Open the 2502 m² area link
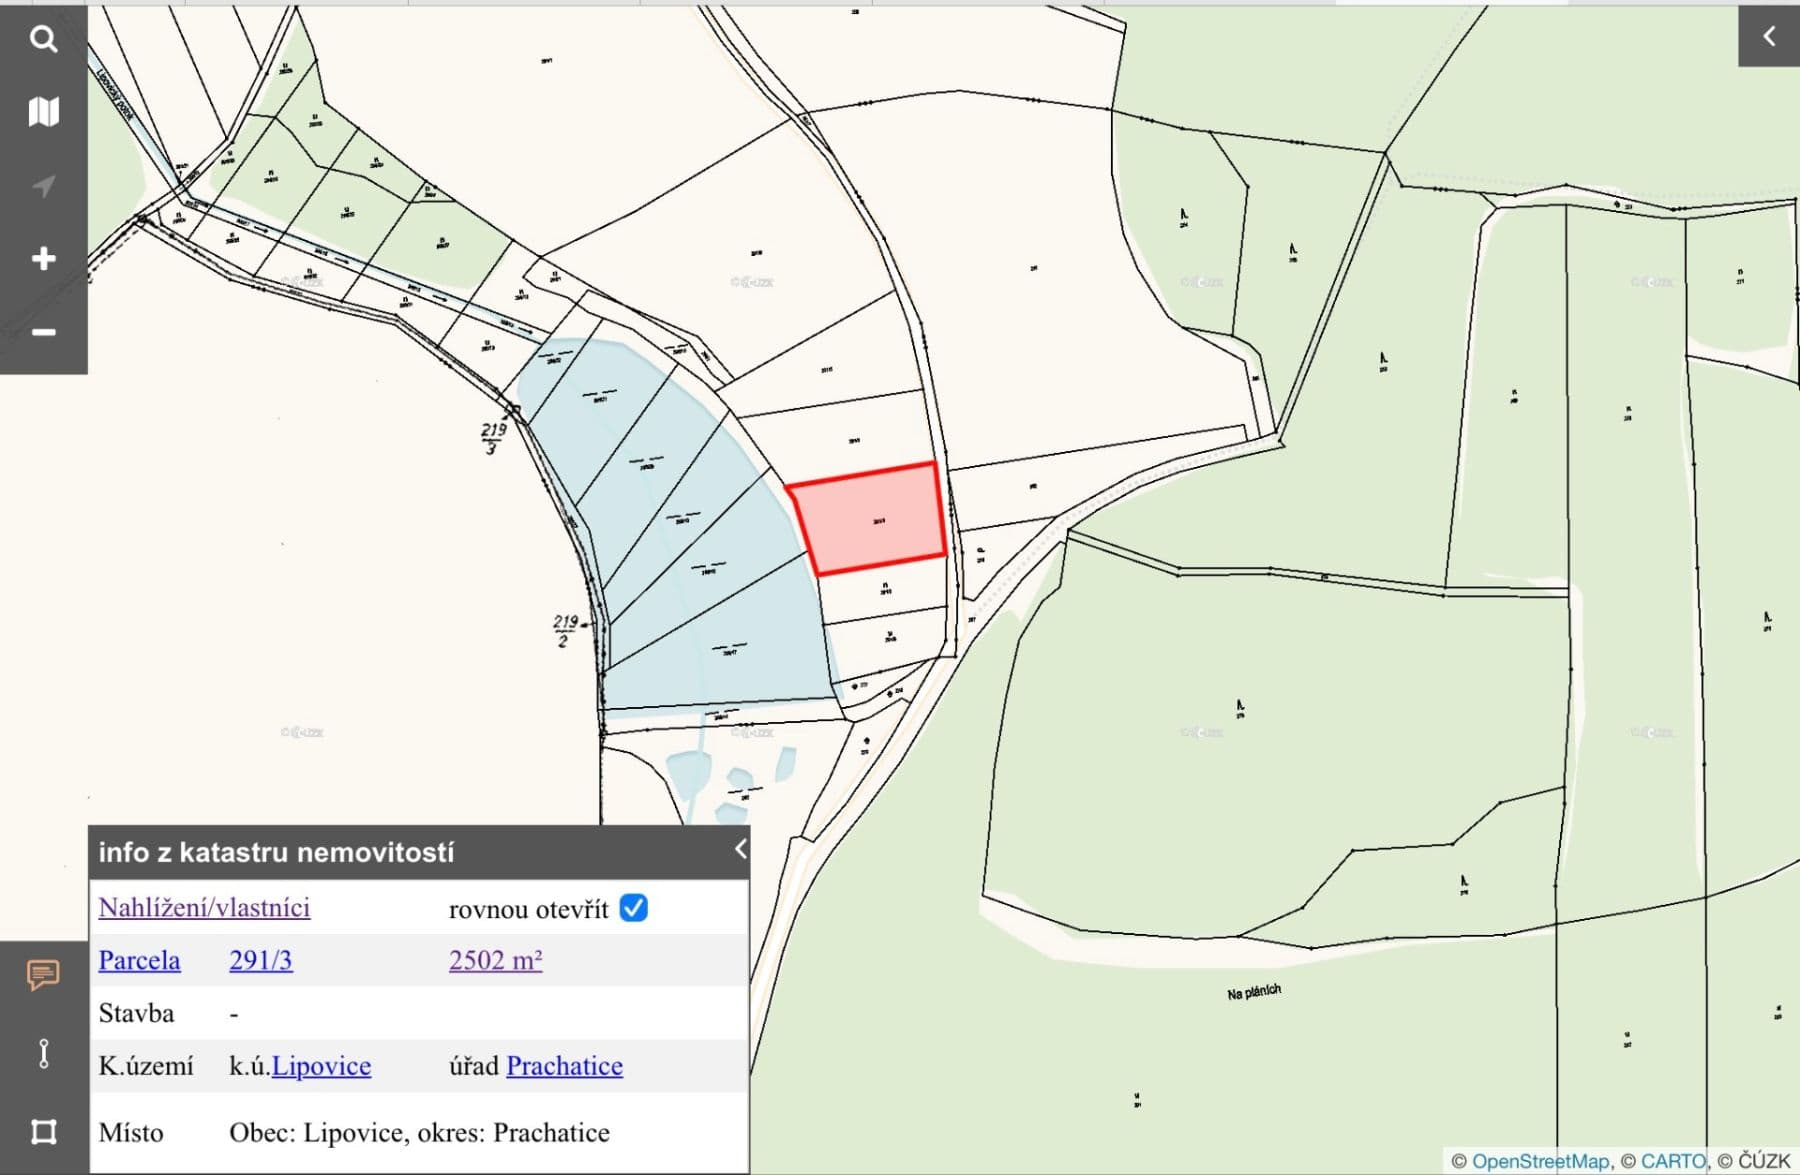The image size is (1800, 1175). 494,960
